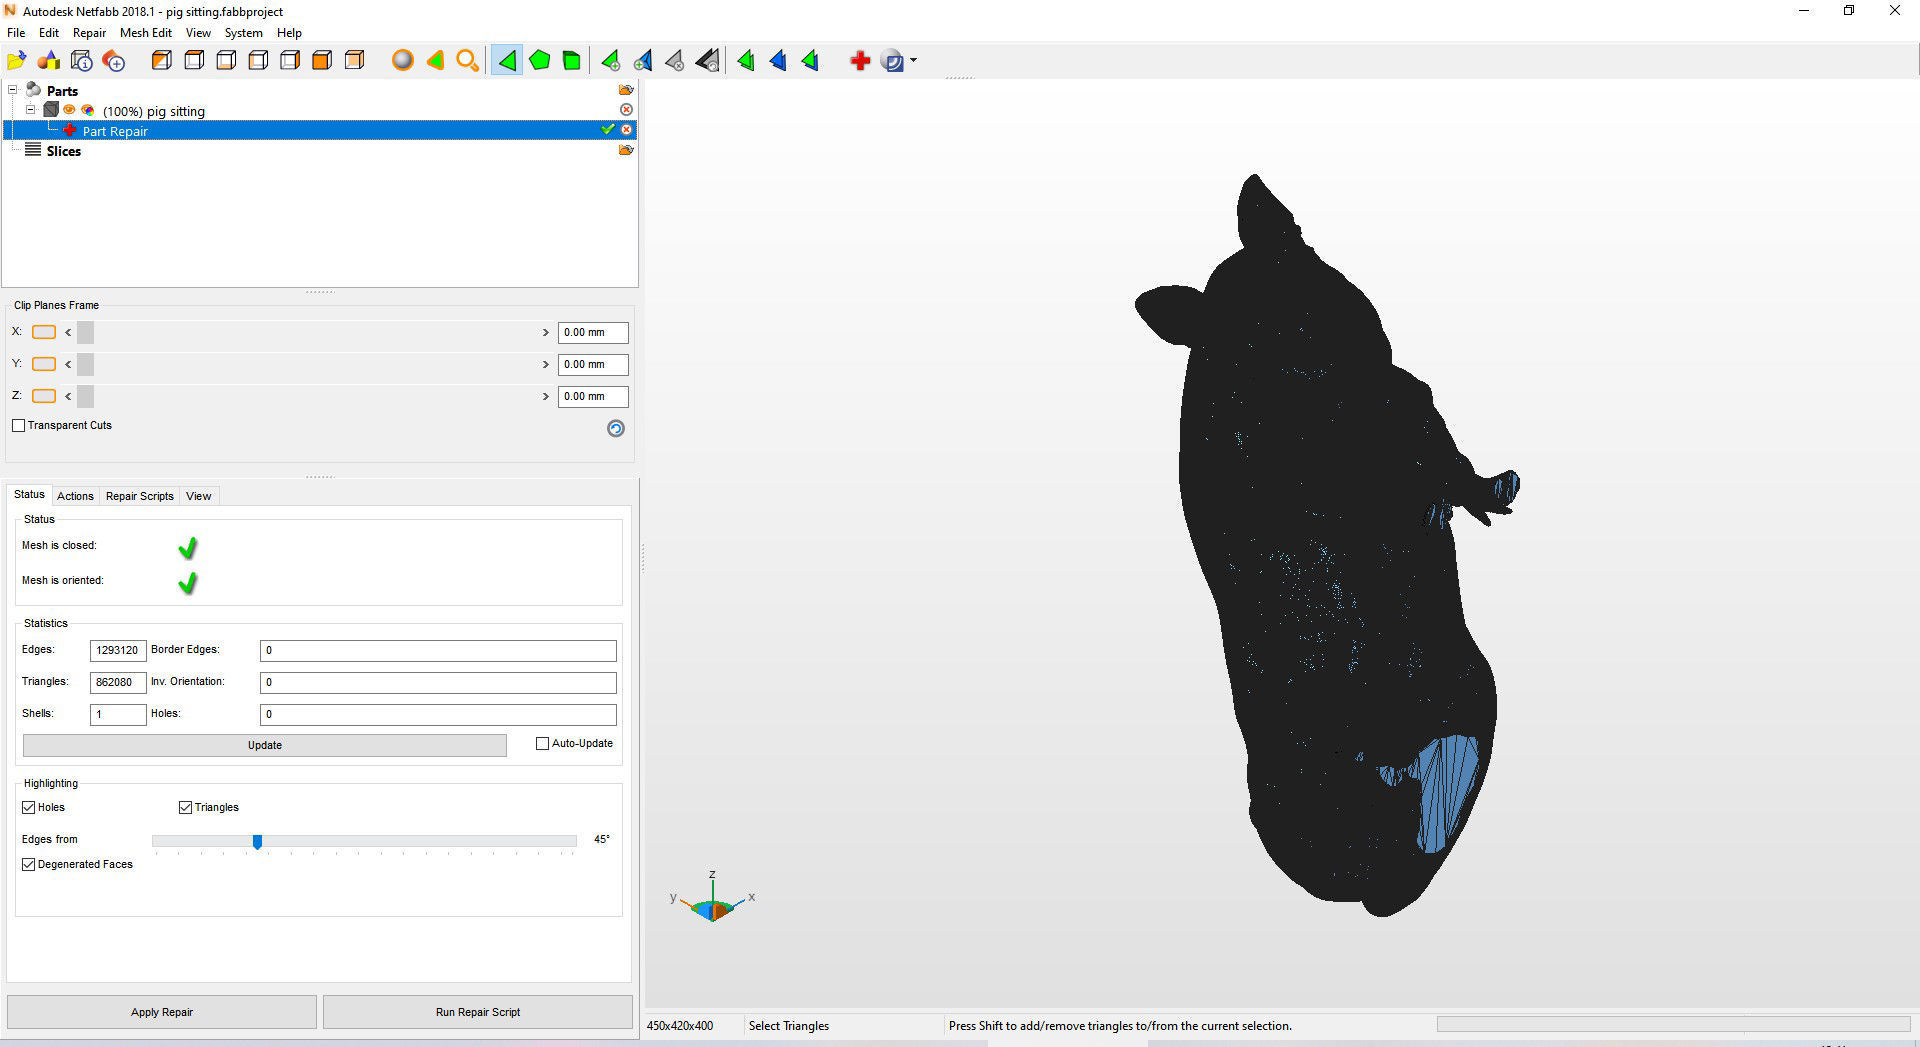Toggle the Z clip plane button
1920x1047 pixels.
(44, 396)
